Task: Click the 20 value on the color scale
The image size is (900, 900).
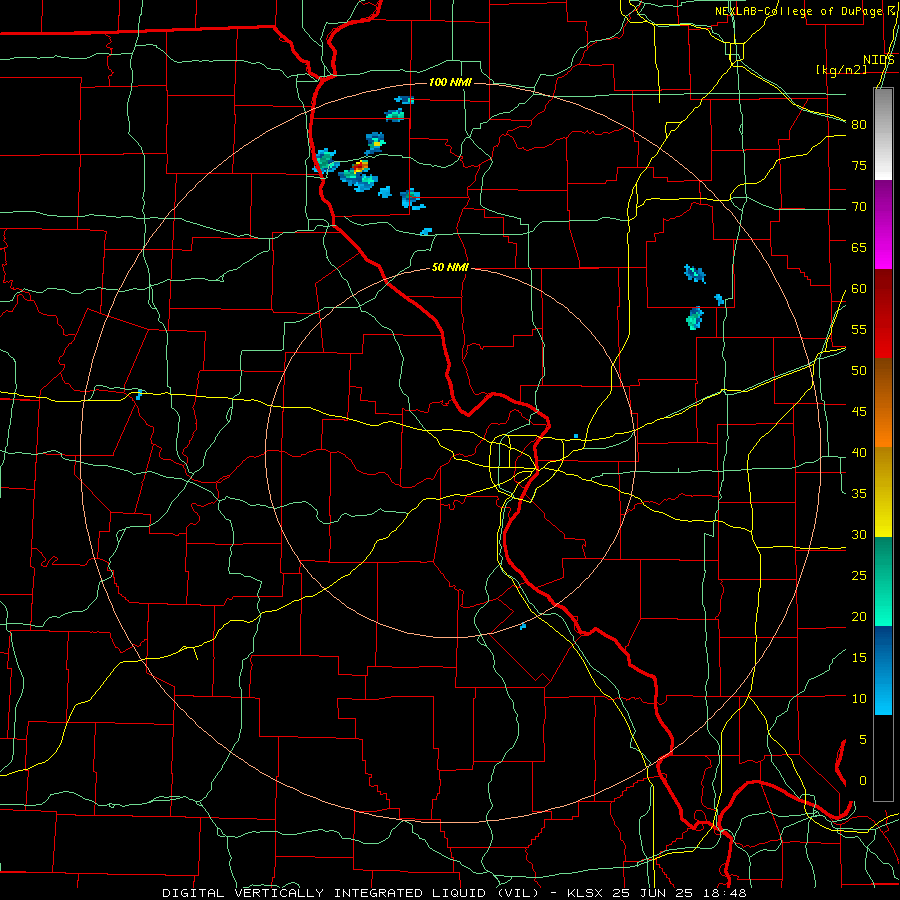Action: pos(859,616)
